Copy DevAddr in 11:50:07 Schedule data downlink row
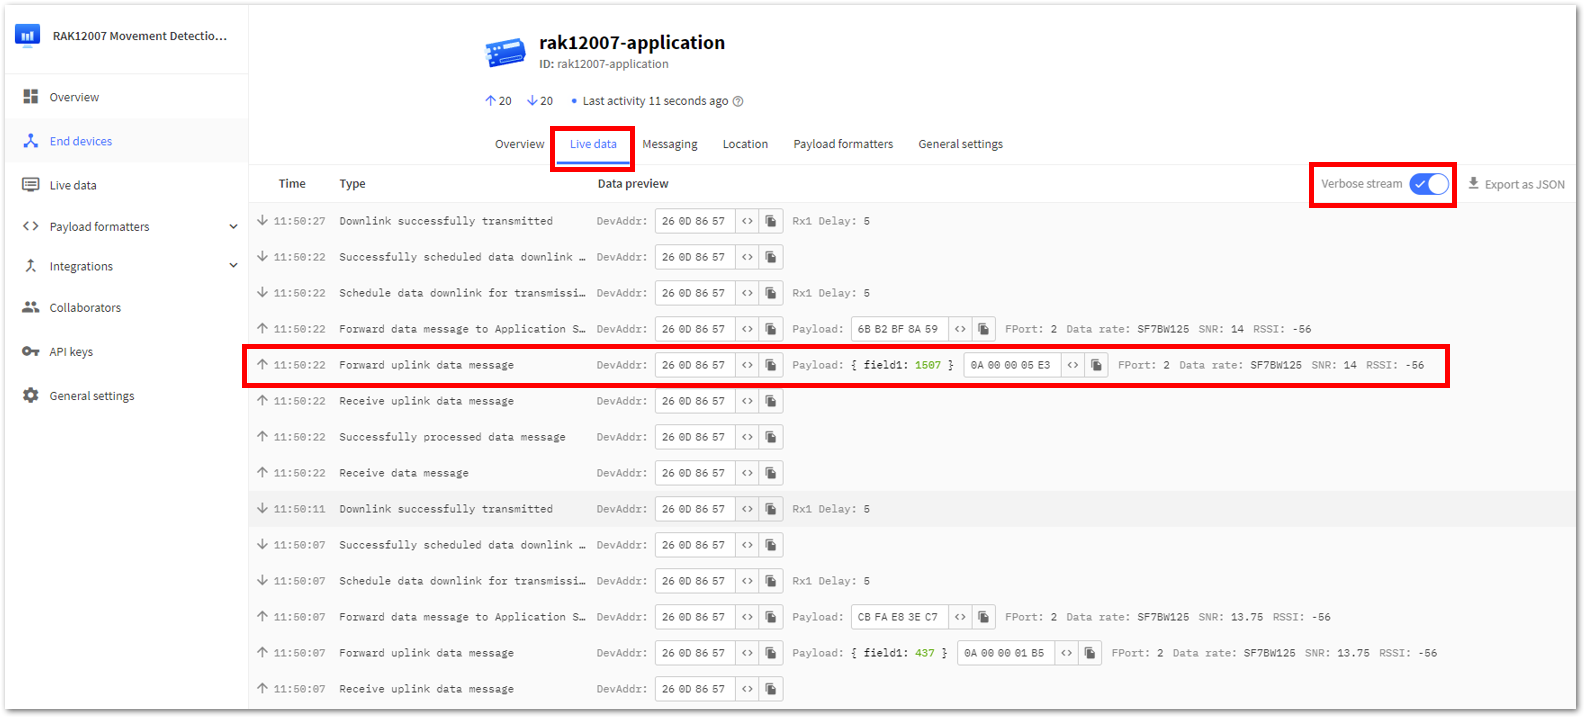The width and height of the screenshot is (1585, 718). (x=771, y=581)
